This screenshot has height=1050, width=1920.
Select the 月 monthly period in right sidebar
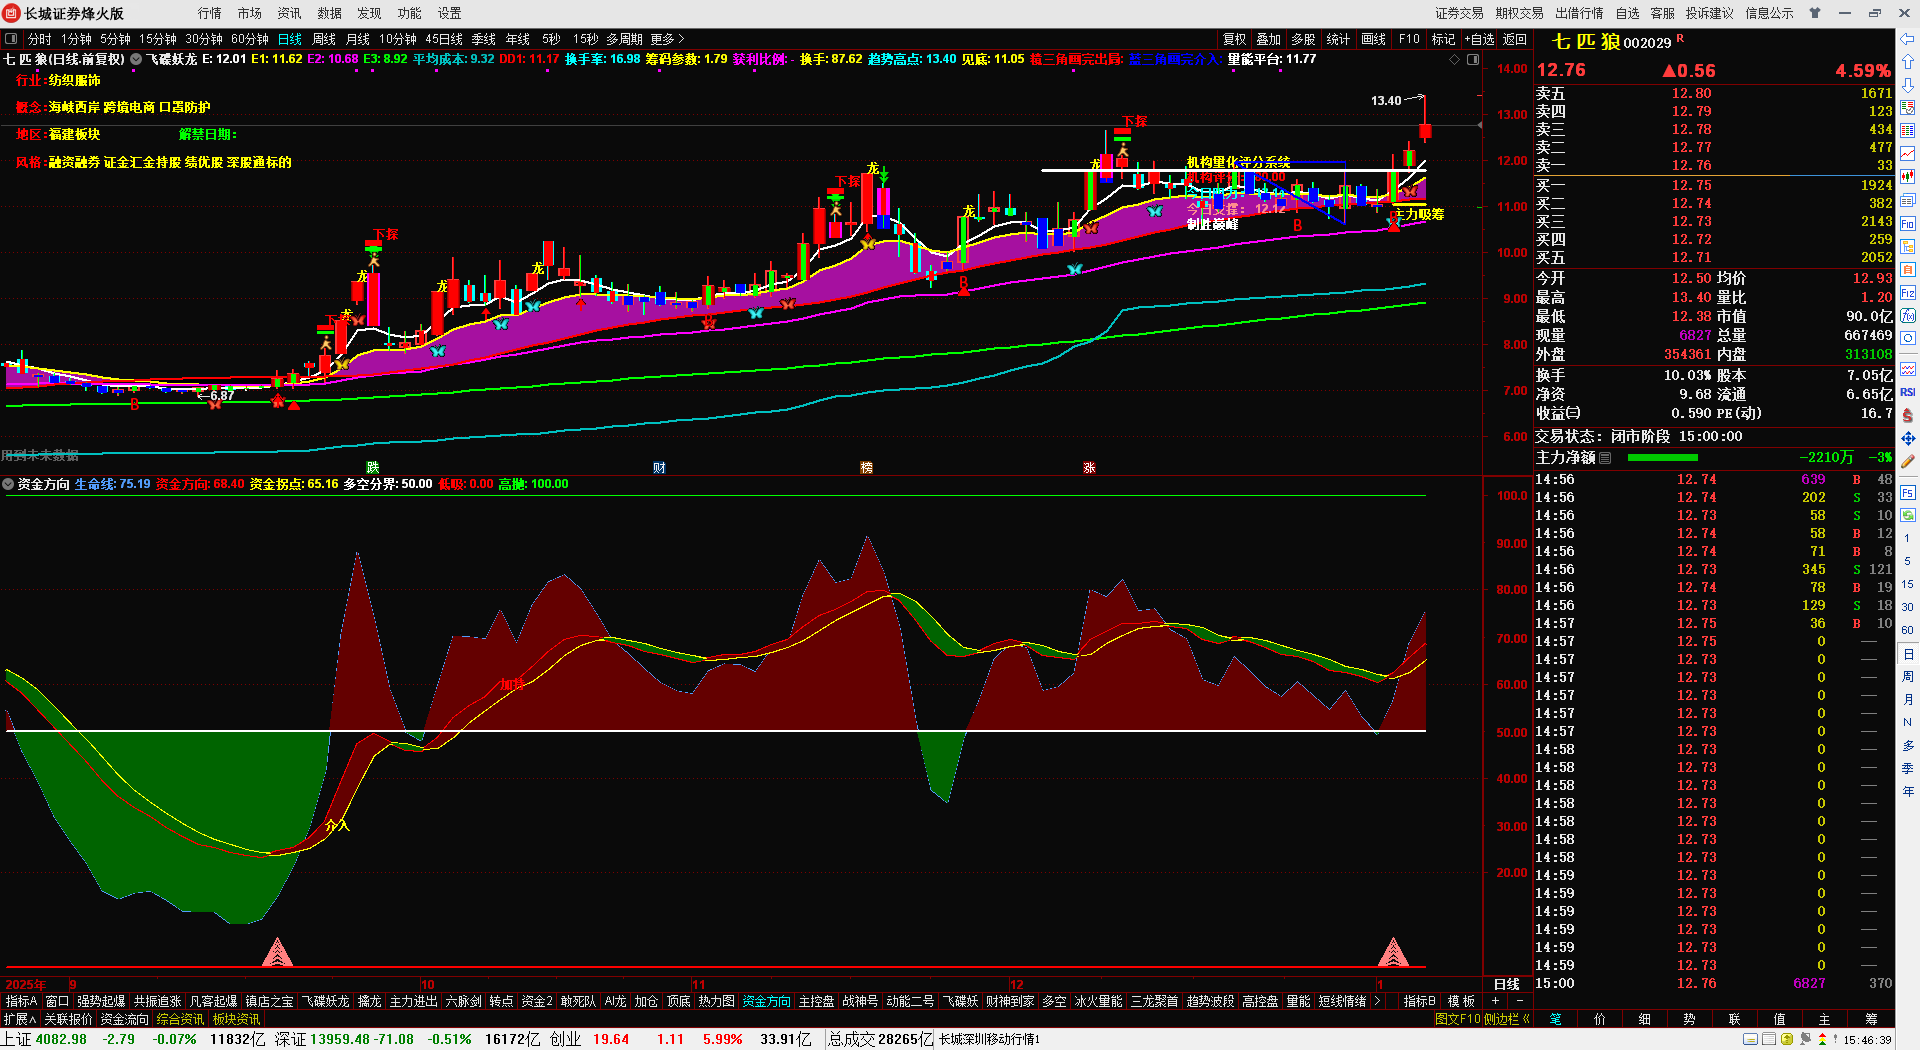(x=1908, y=700)
